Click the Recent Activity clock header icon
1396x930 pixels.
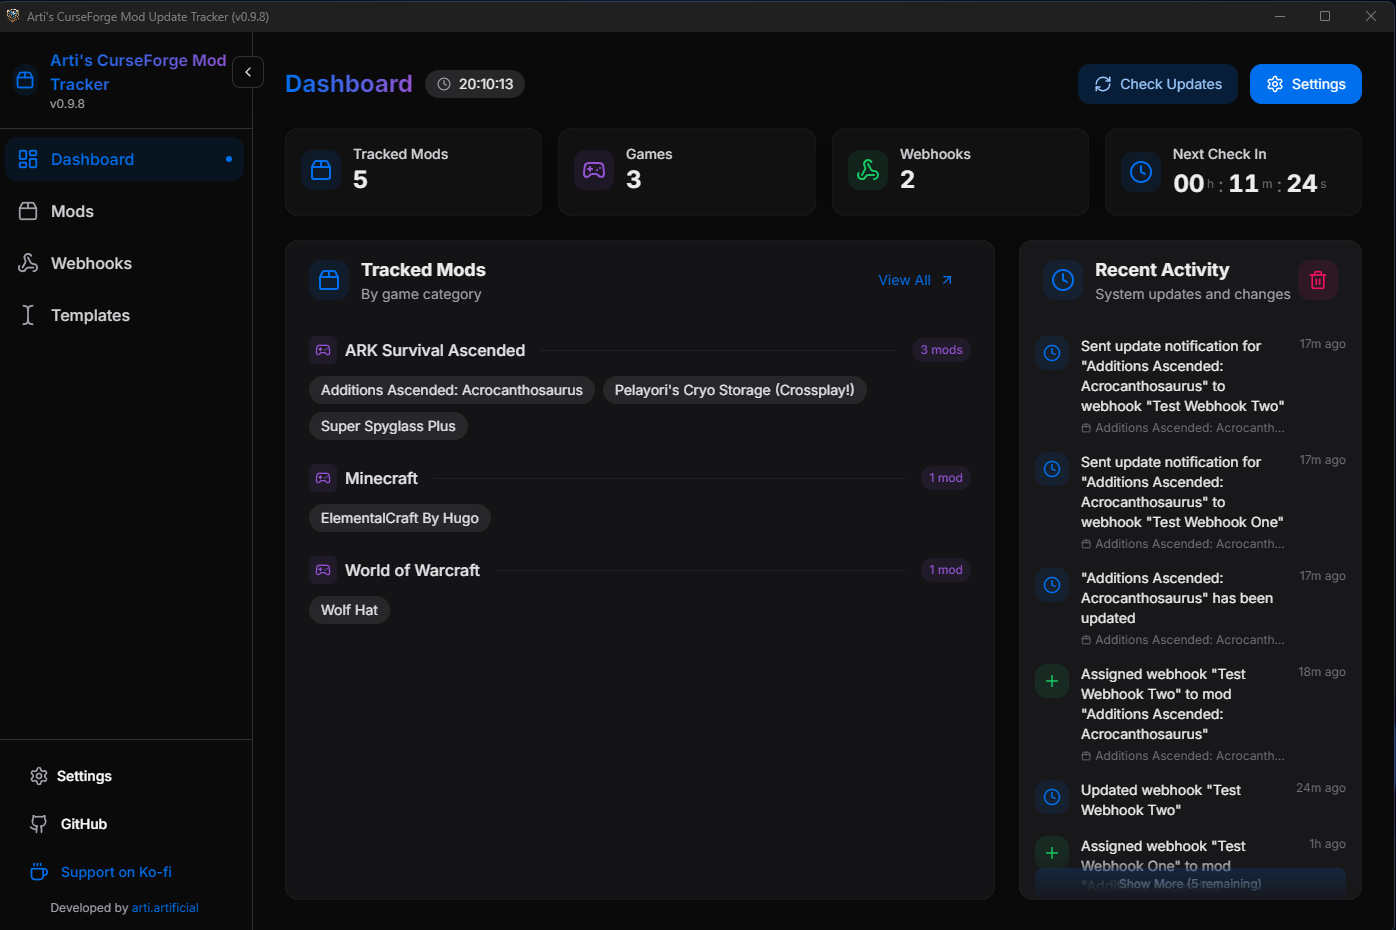click(1063, 281)
